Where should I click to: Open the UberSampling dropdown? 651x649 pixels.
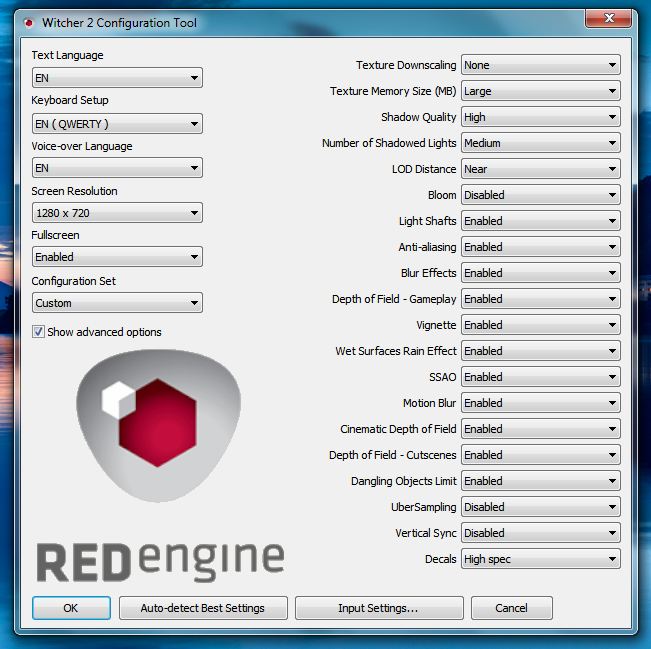541,507
